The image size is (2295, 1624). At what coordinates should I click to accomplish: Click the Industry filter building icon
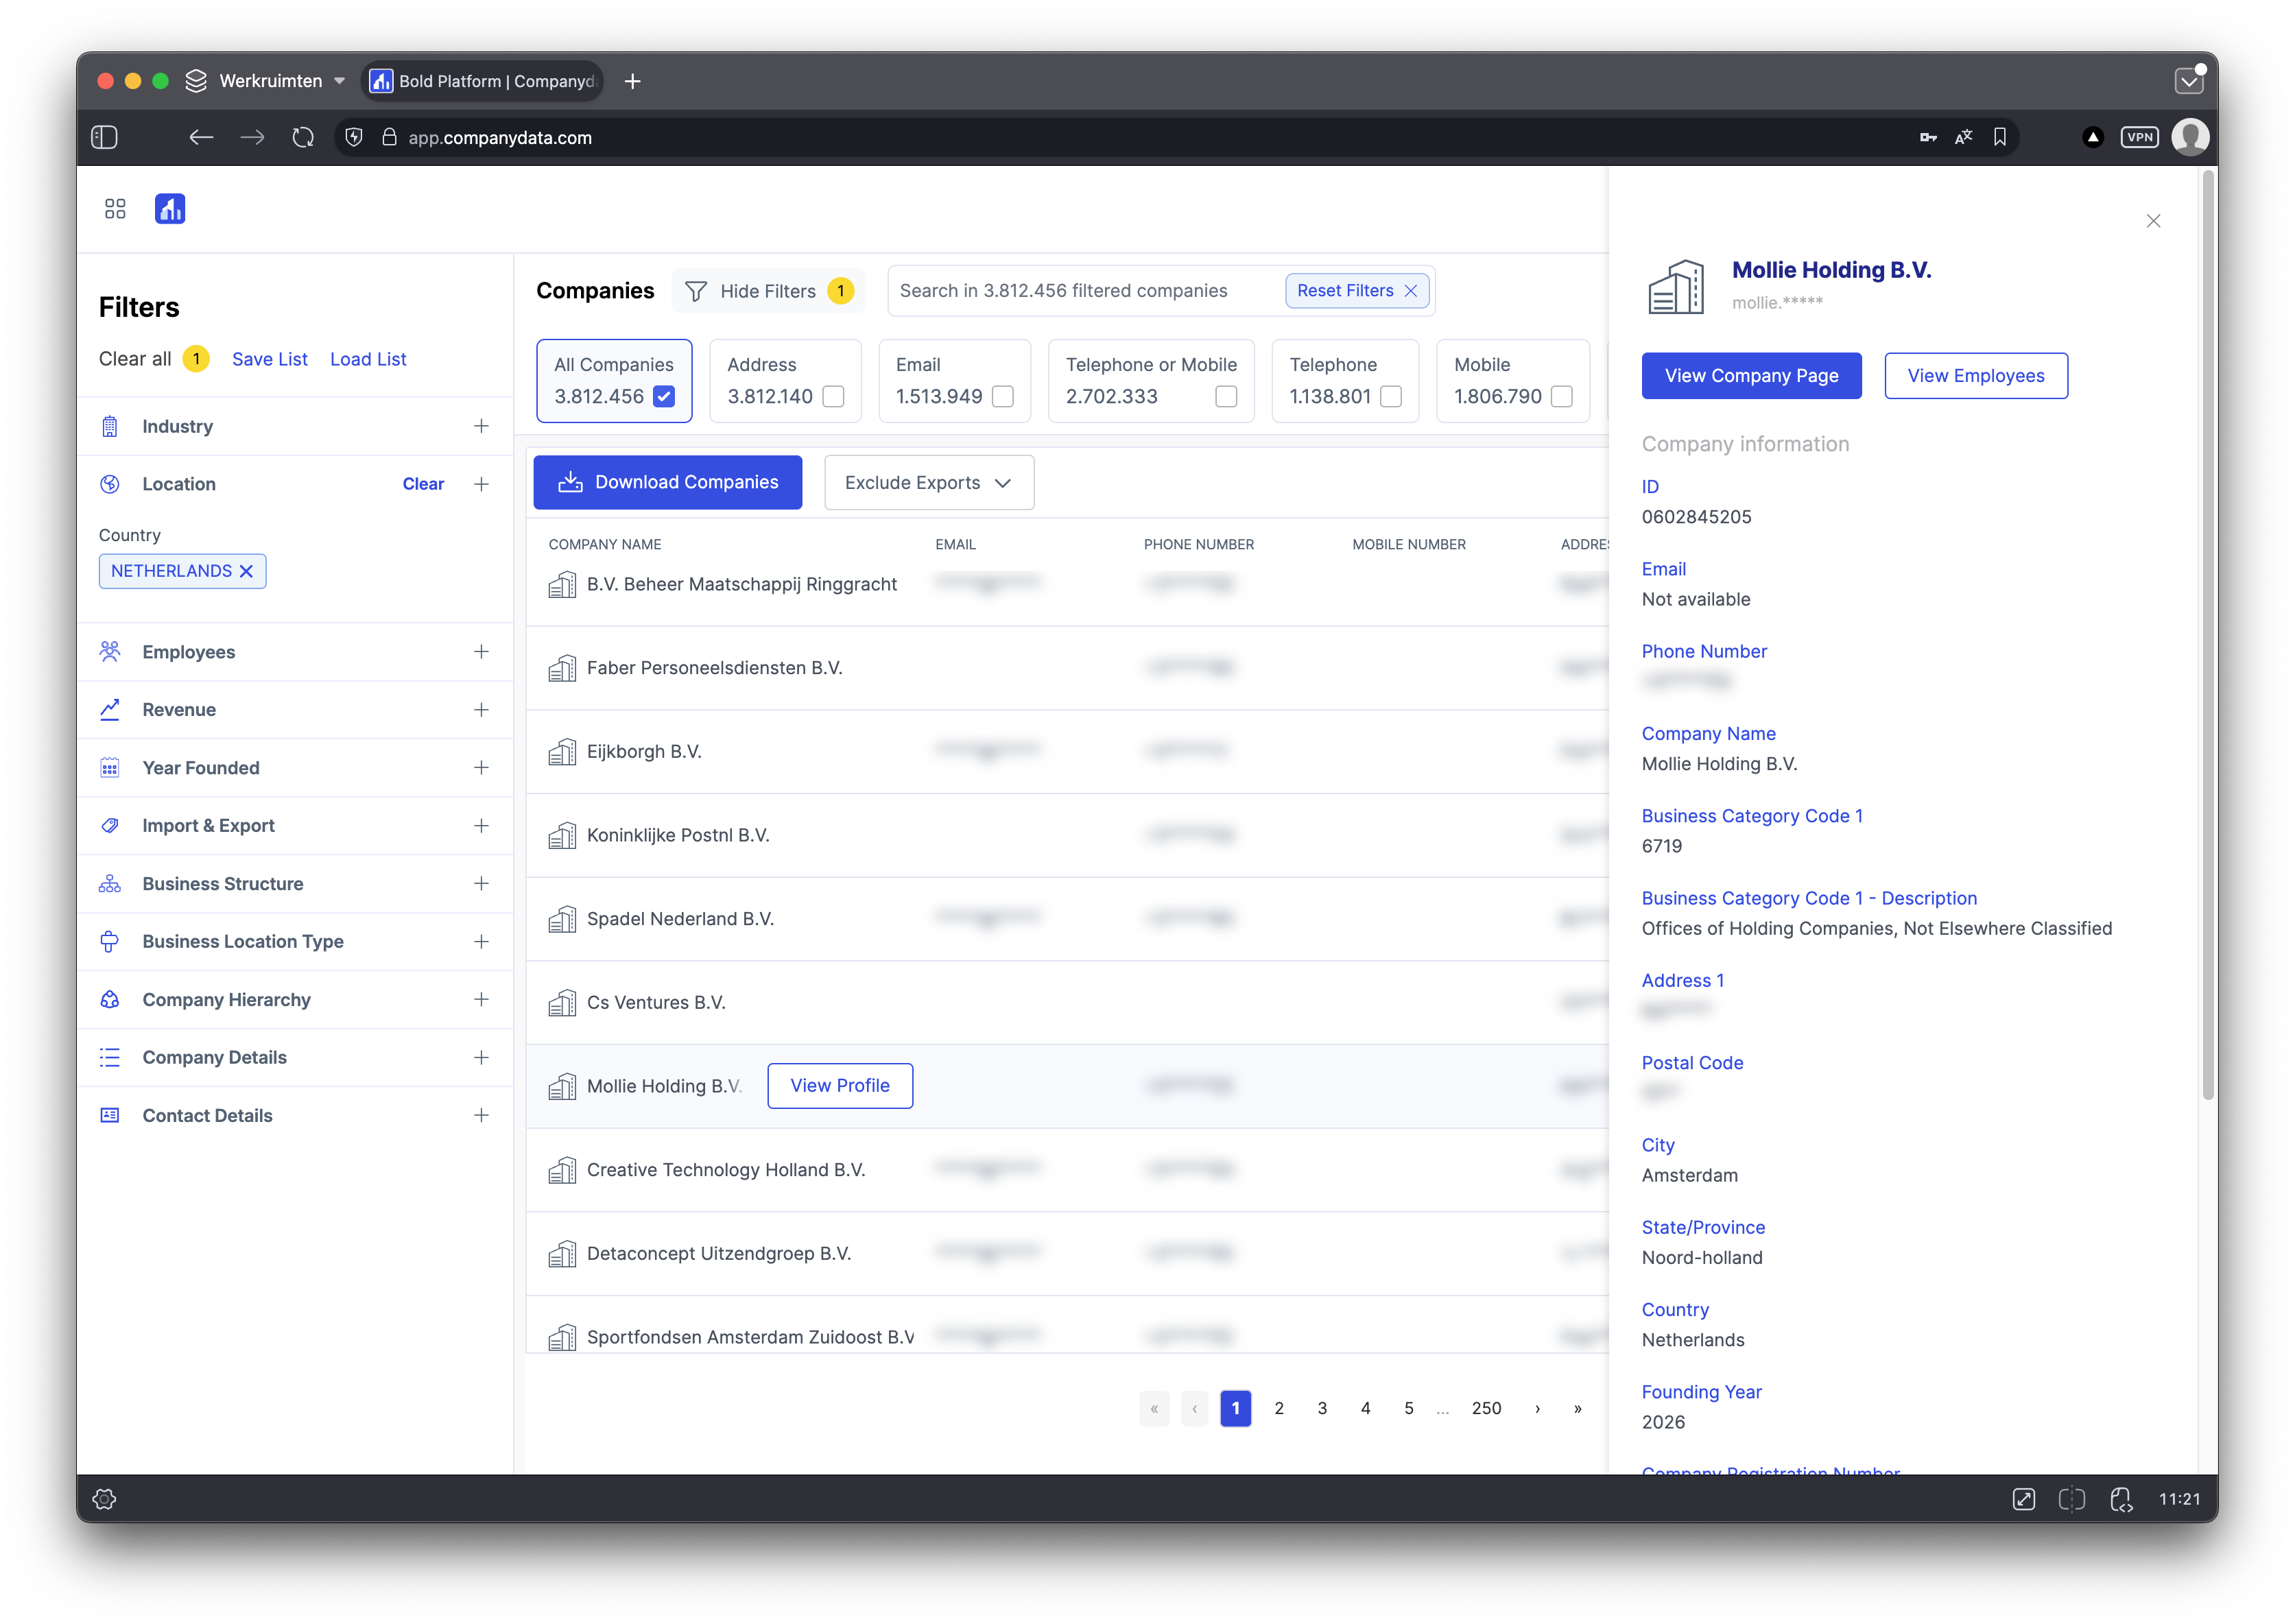pos(110,426)
